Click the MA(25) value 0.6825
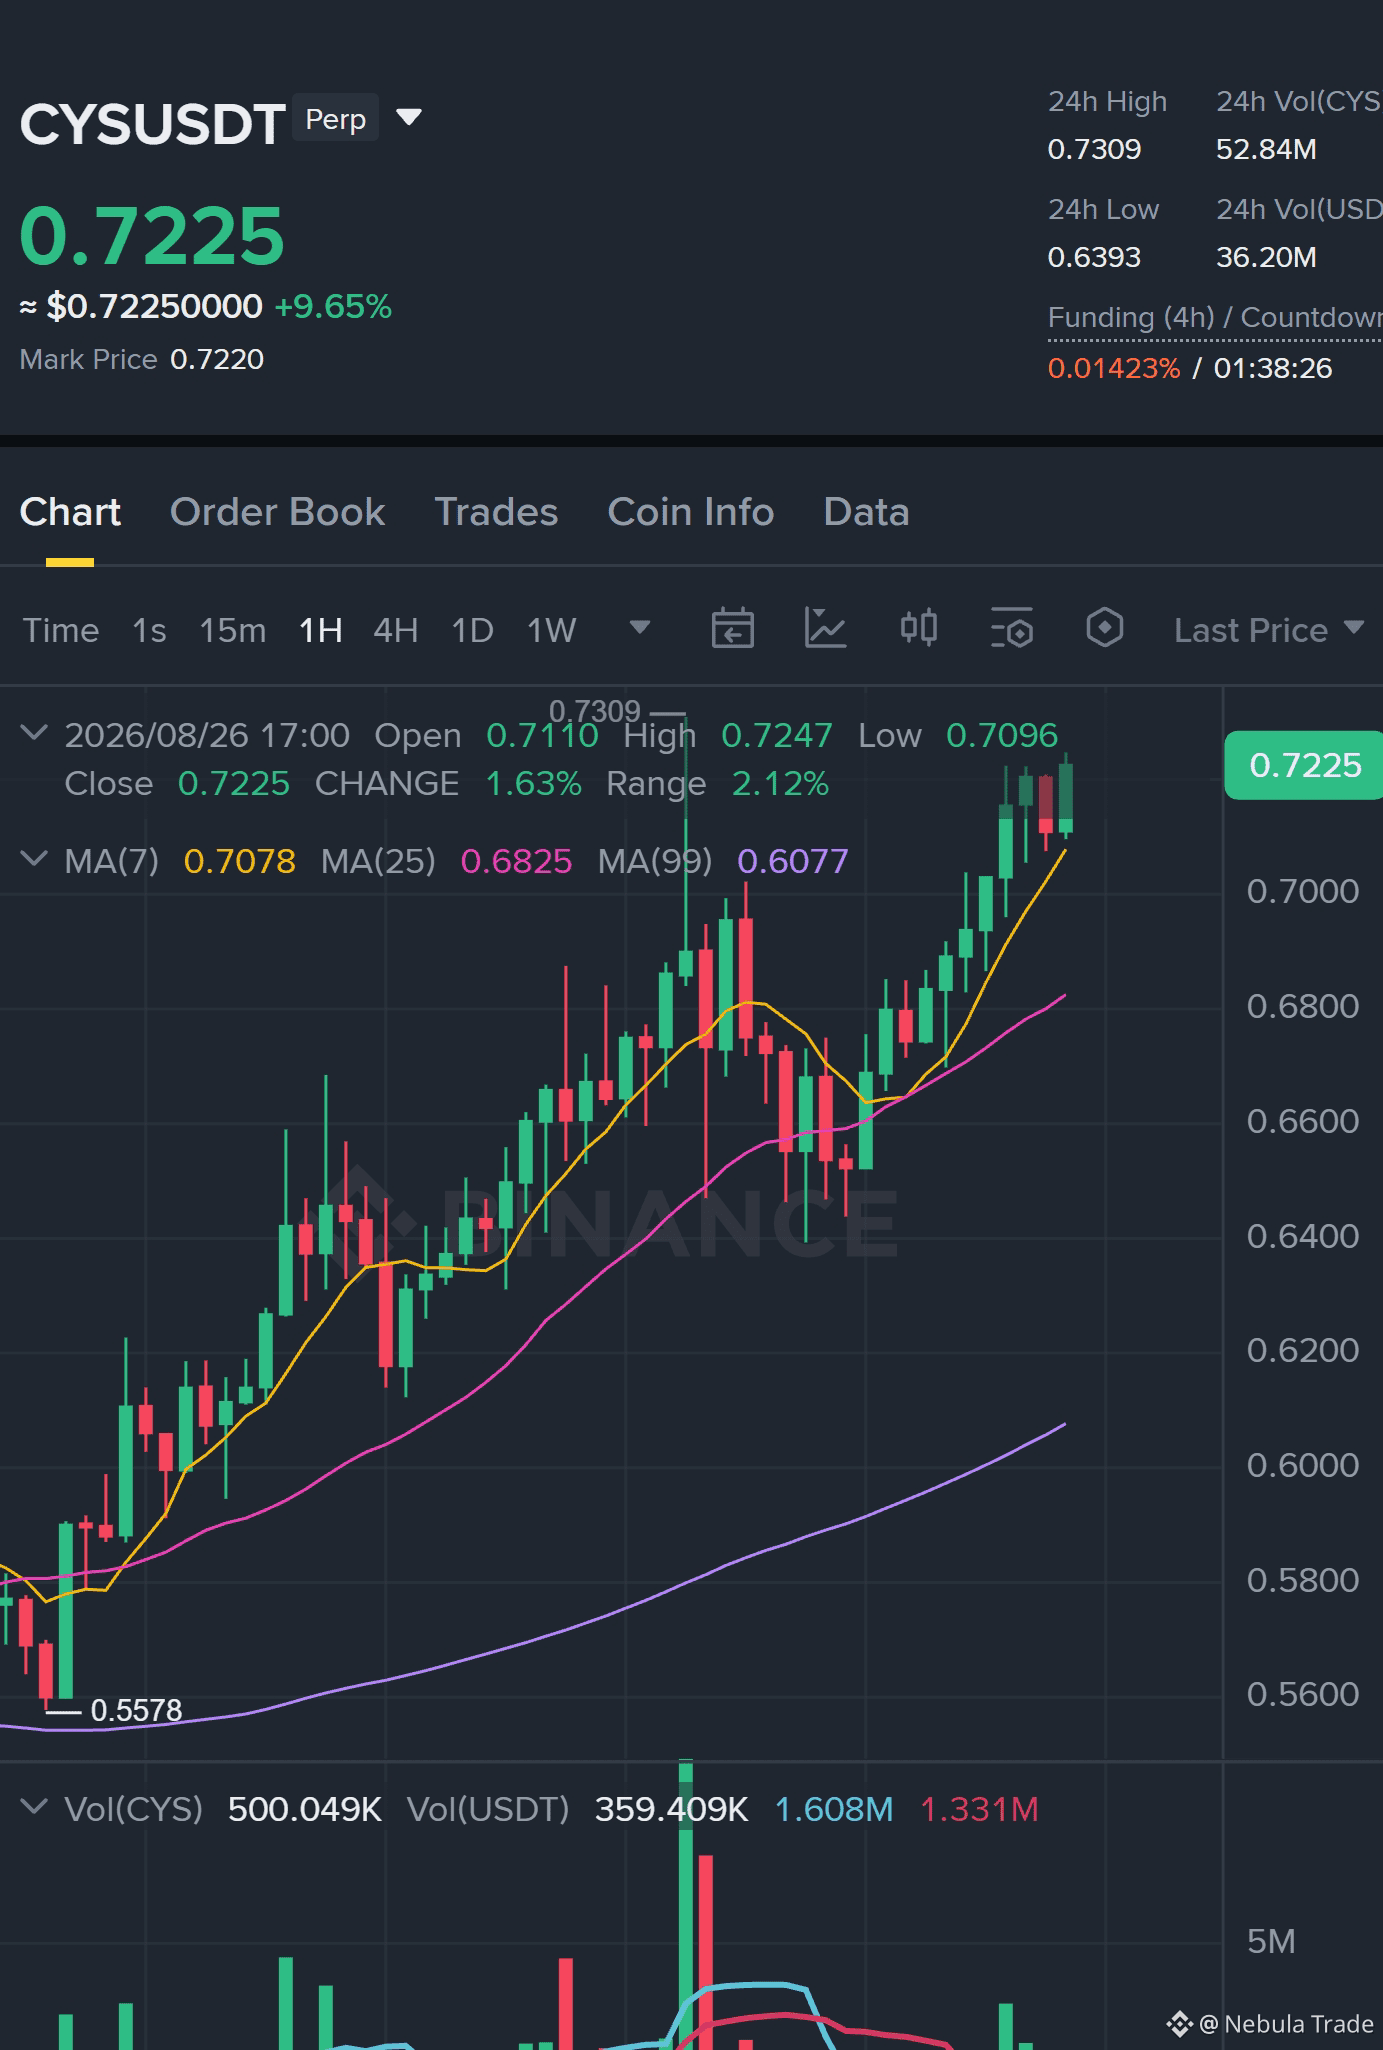The height and width of the screenshot is (2050, 1383). [x=516, y=861]
